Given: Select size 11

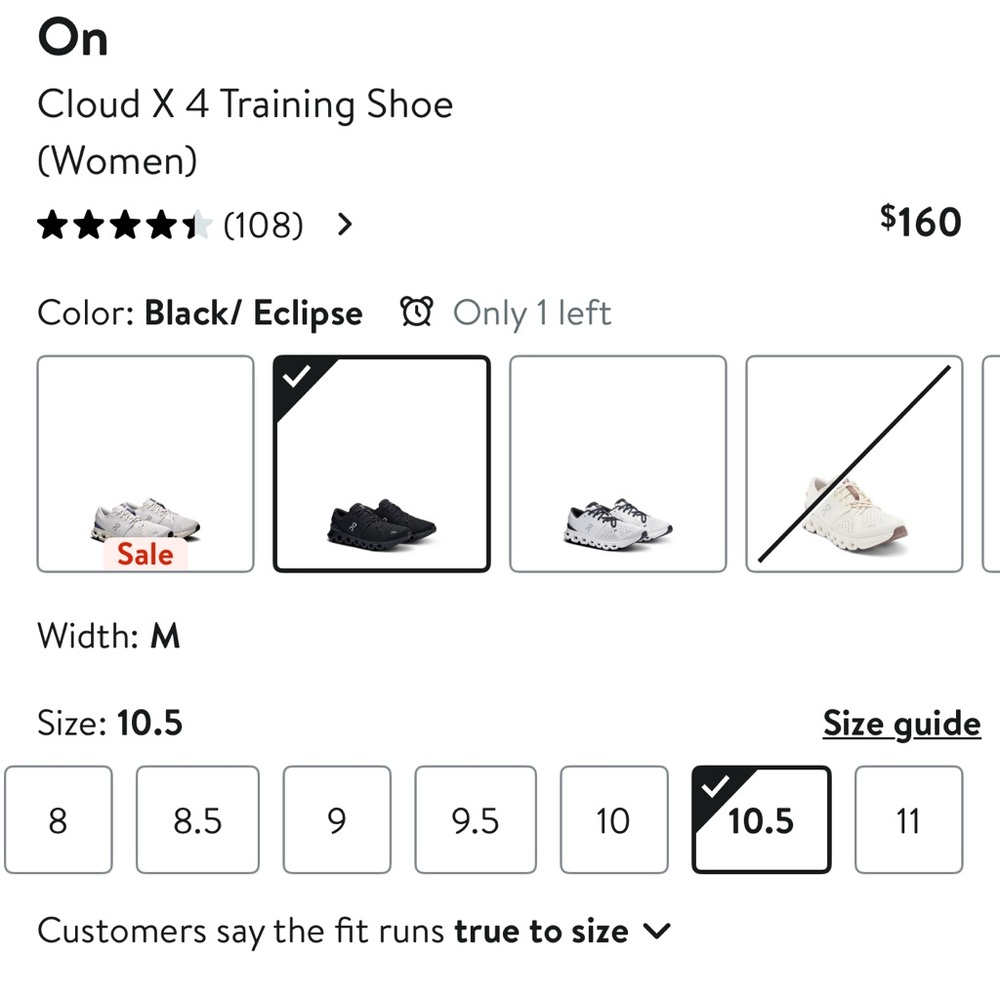Looking at the screenshot, I should click(x=908, y=820).
